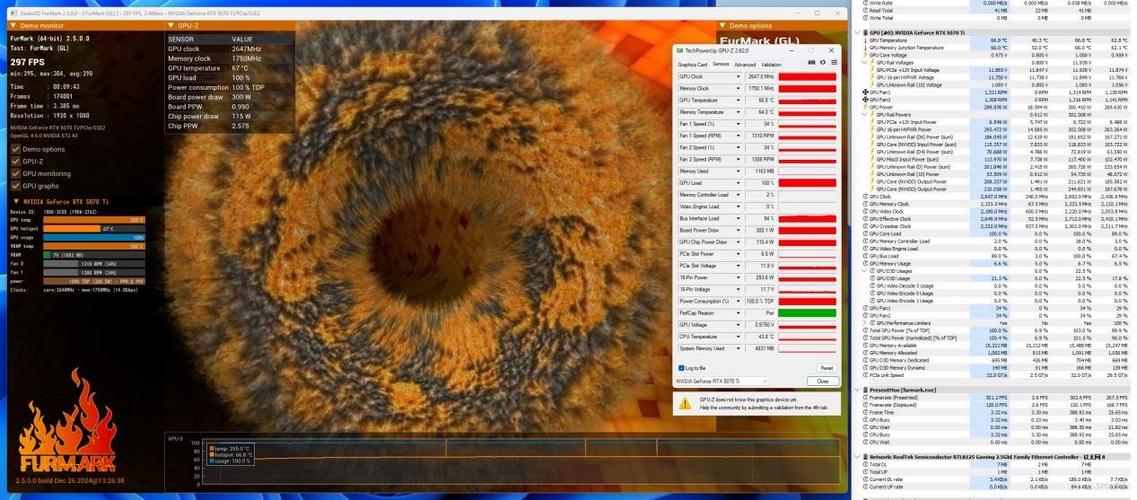This screenshot has width=1137, height=500.
Task: Uncheck the Demo options checkbox
Action: click(15, 149)
